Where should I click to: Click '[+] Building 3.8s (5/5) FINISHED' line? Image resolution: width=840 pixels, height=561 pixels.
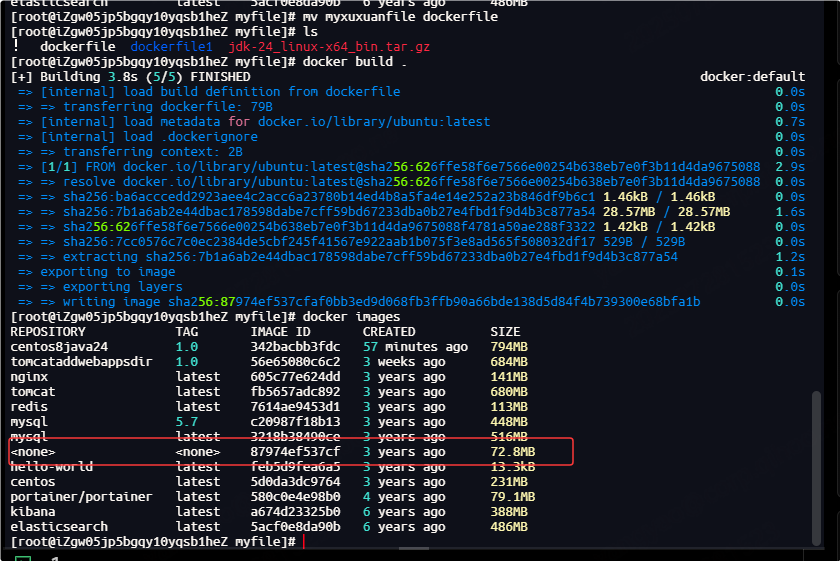[130, 77]
